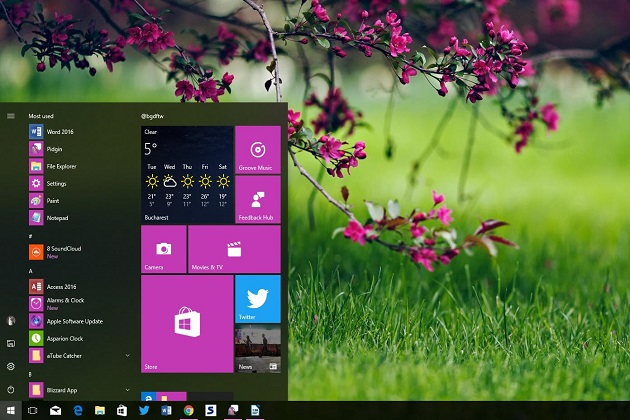The width and height of the screenshot is (630, 420).
Task: Open the Twitter tile
Action: click(257, 298)
